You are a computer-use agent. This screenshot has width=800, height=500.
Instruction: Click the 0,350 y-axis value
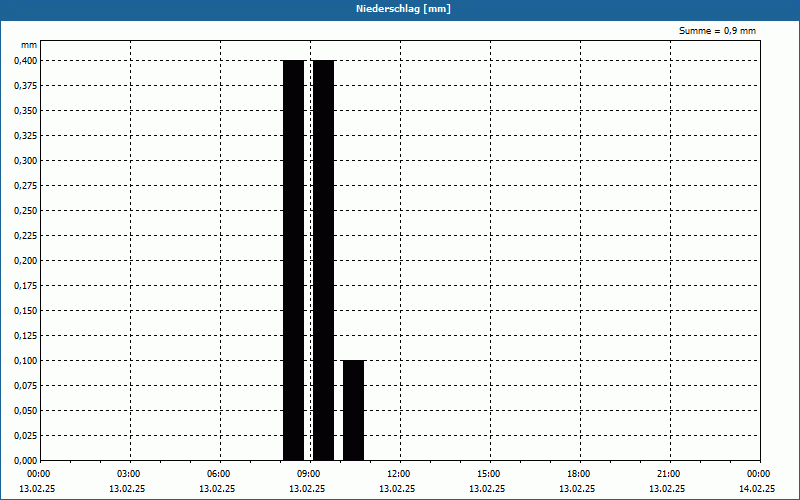tap(26, 111)
